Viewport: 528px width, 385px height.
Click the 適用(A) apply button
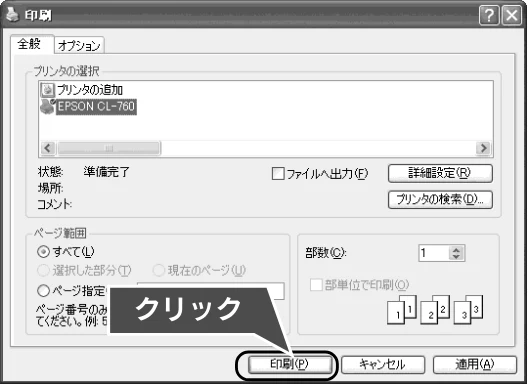click(x=475, y=365)
